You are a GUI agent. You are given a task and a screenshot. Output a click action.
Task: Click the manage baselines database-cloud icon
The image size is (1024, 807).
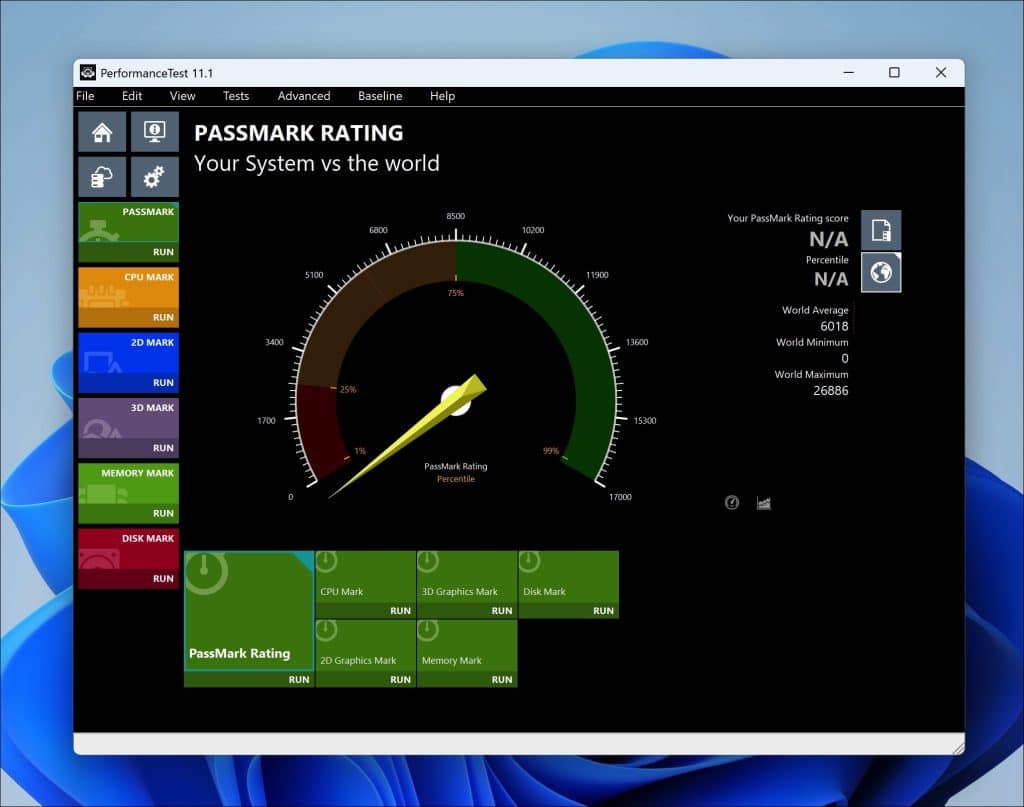pos(101,176)
